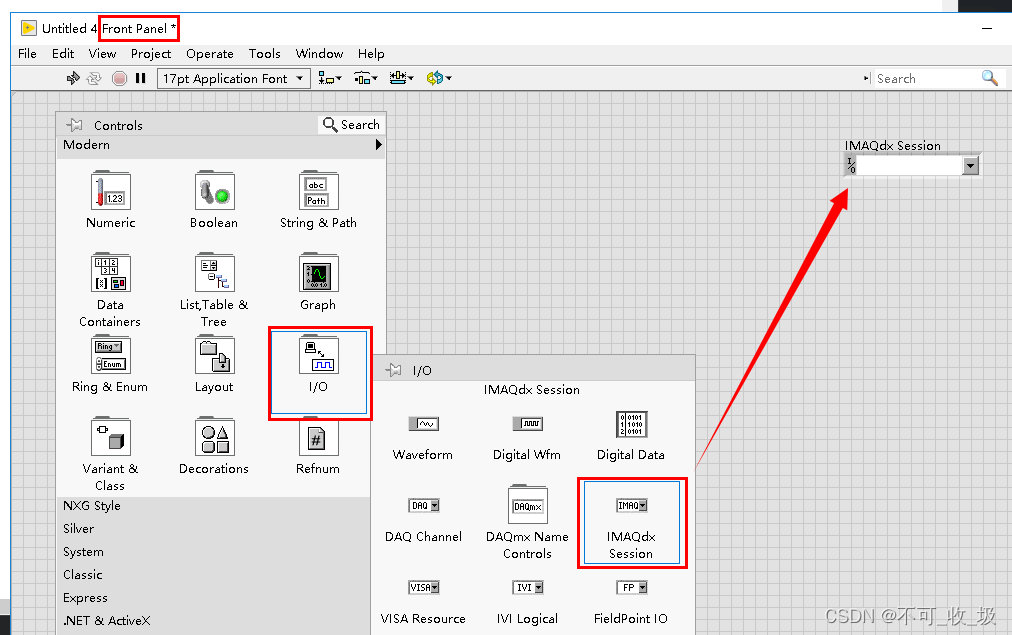
Task: Open the Window menu
Action: (x=319, y=54)
